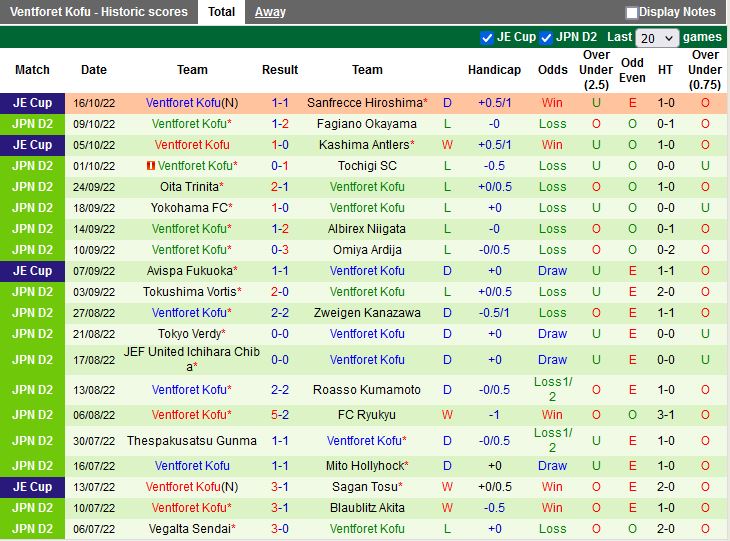Switch to the Total tab
Screen dimensions: 730x541
pos(221,12)
